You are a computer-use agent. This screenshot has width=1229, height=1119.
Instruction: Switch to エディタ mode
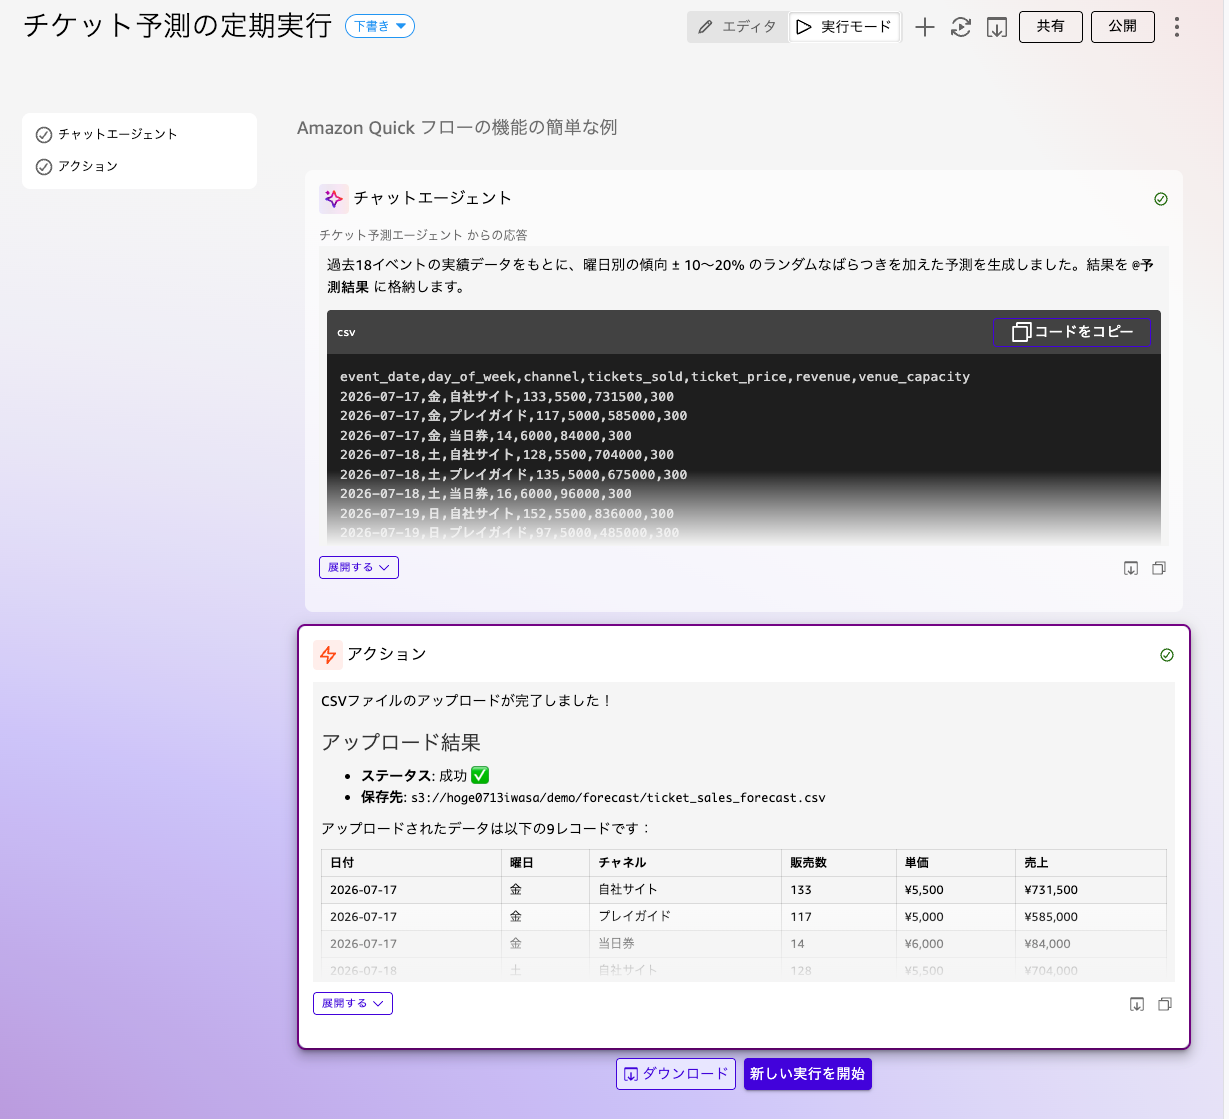[x=737, y=27]
